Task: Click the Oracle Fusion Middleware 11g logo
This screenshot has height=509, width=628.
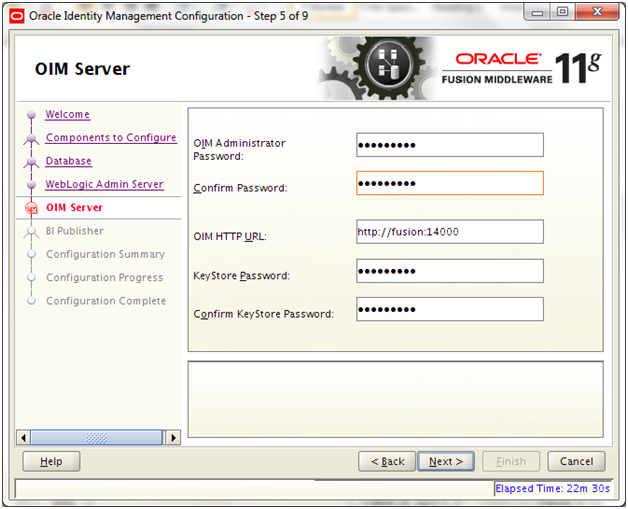Action: click(521, 68)
